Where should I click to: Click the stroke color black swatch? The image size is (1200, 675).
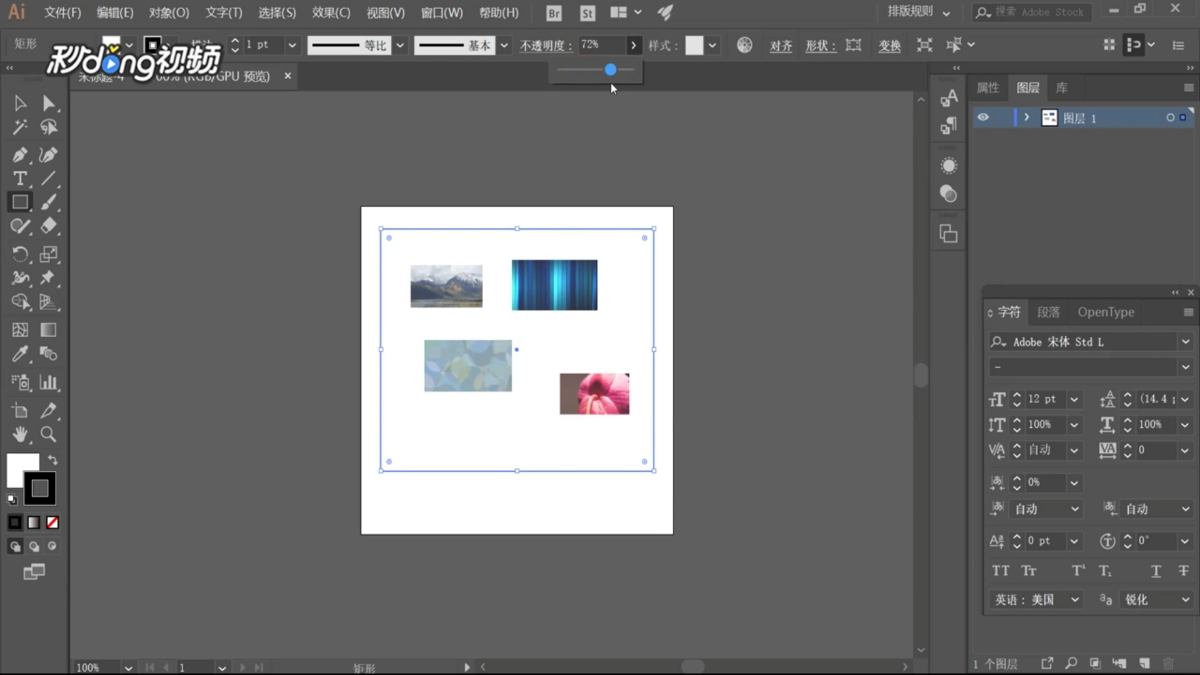(x=39, y=488)
